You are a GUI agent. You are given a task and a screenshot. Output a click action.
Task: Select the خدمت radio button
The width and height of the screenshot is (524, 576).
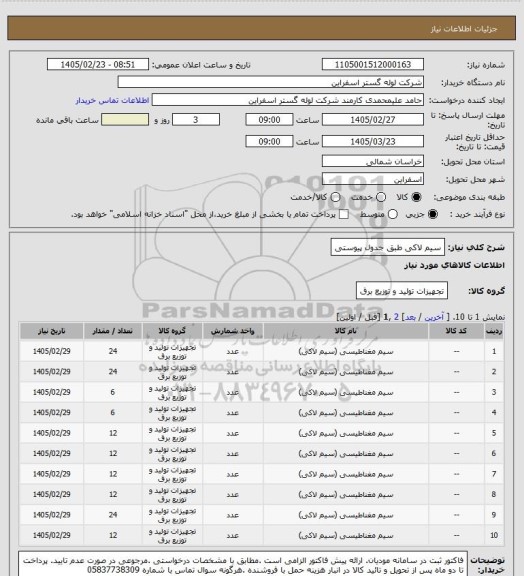(381, 197)
